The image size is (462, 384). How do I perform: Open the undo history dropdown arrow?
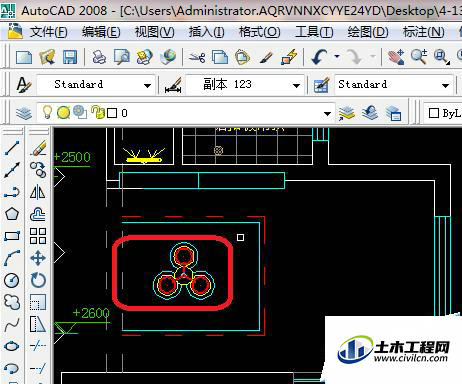tap(337, 56)
